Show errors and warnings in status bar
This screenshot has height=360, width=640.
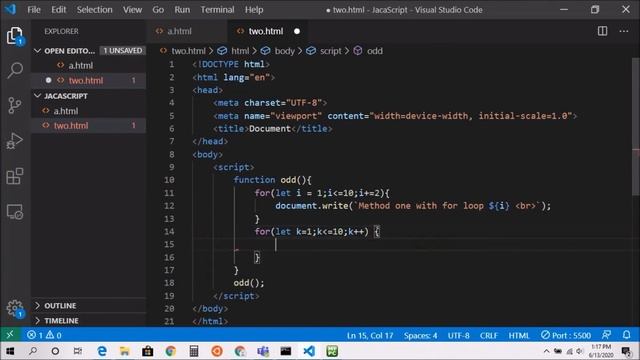(44, 335)
